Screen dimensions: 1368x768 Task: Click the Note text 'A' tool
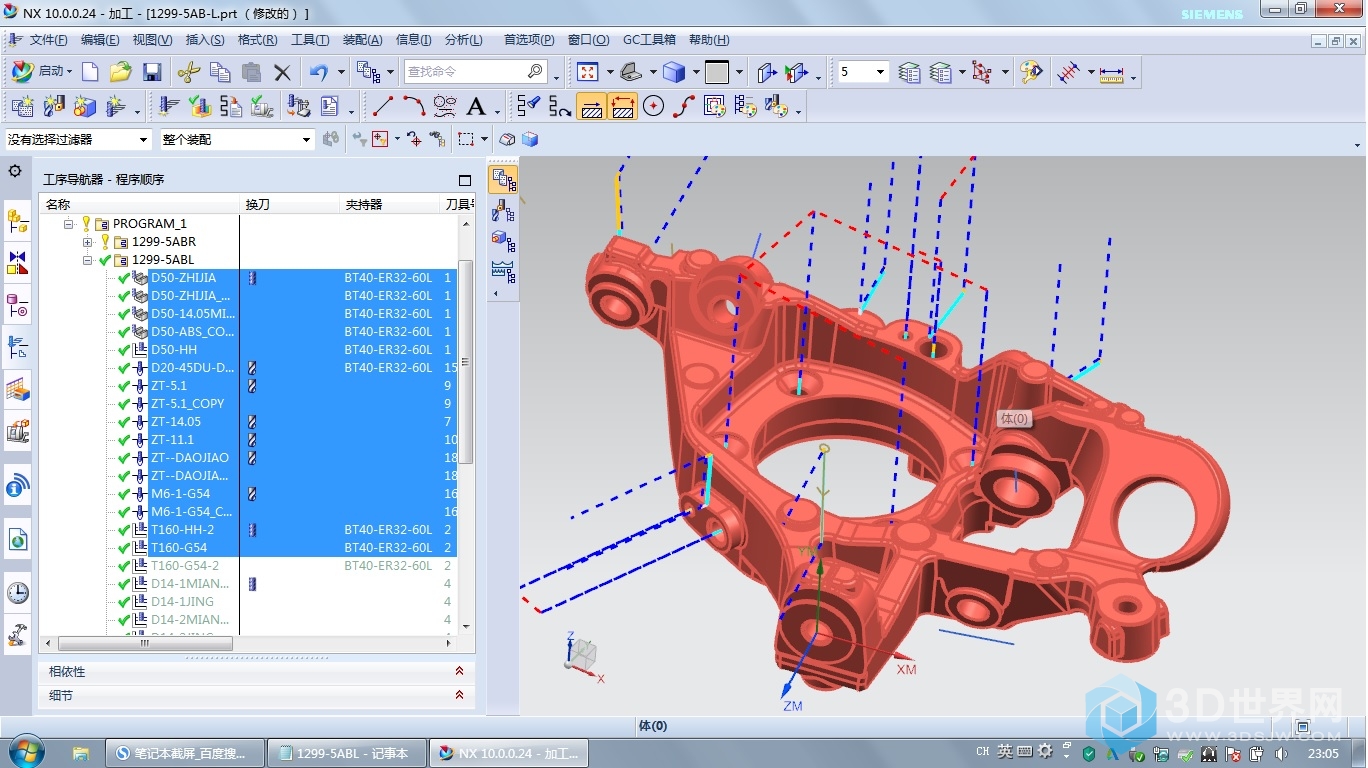click(x=476, y=106)
